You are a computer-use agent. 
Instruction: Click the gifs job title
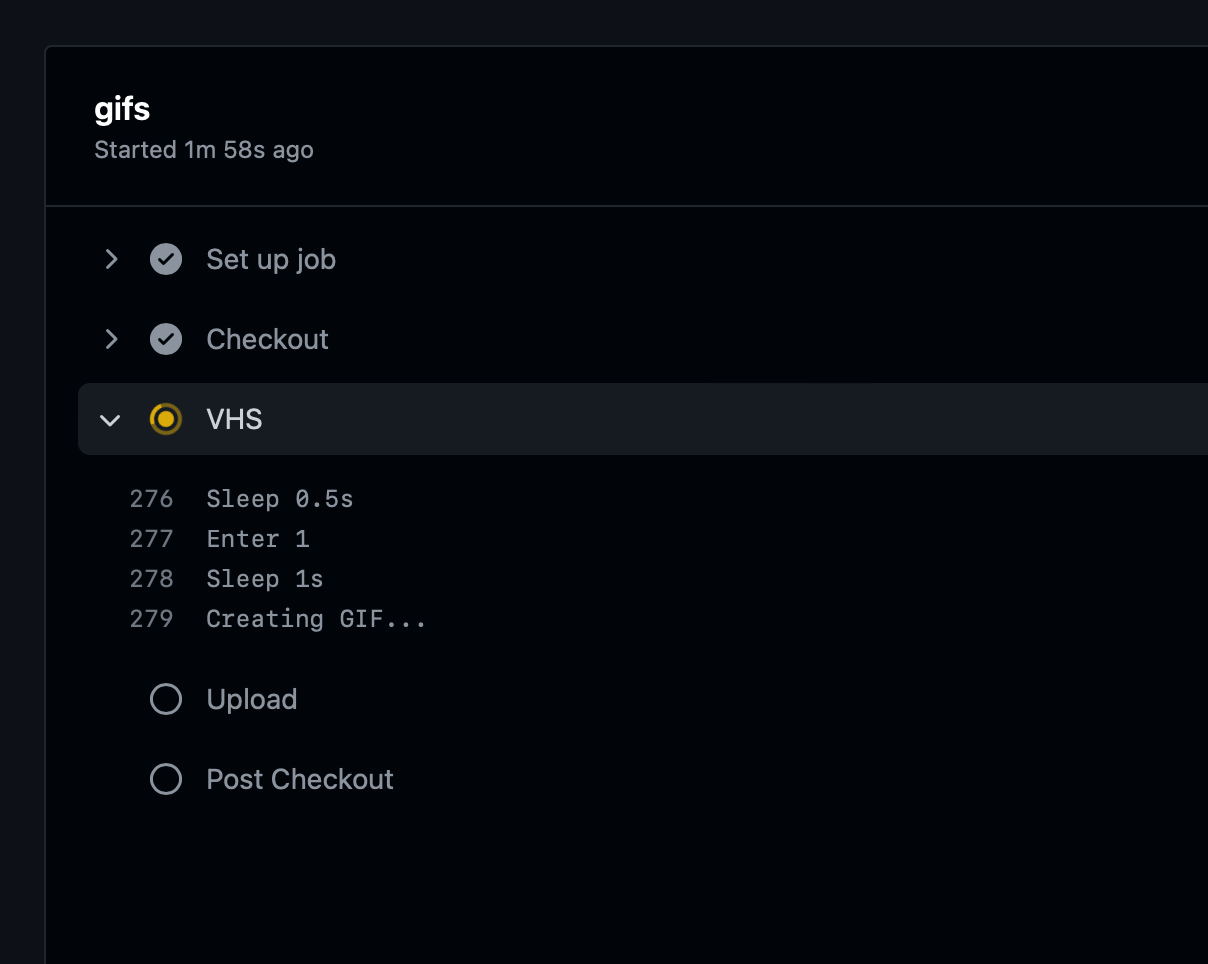pyautogui.click(x=122, y=108)
